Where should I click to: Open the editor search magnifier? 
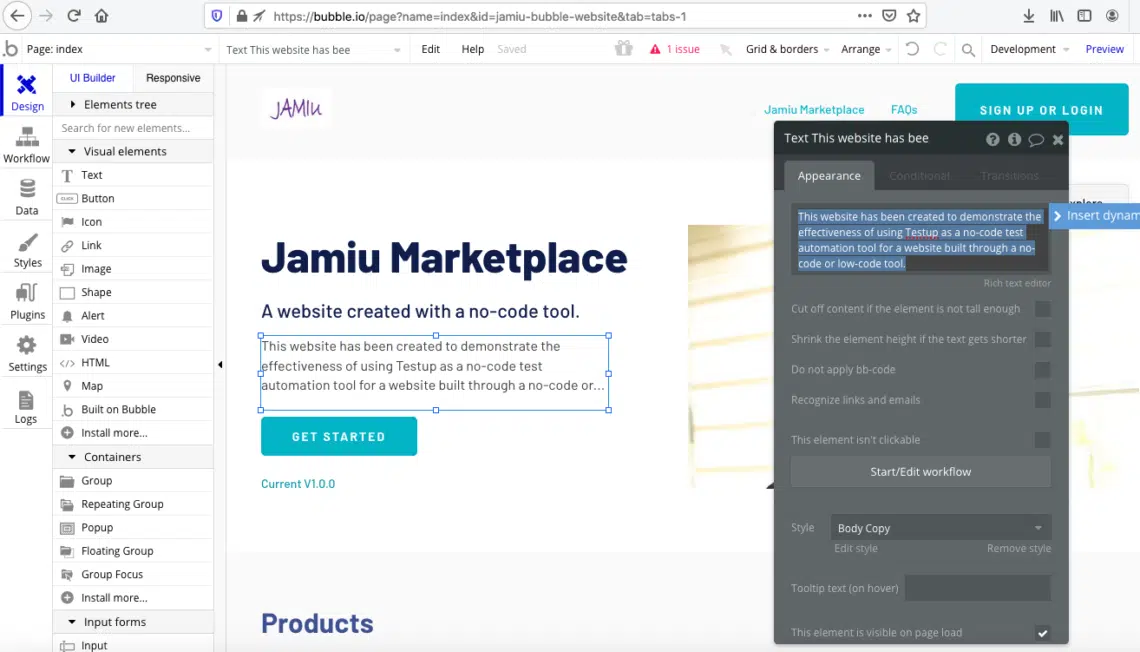tap(968, 49)
